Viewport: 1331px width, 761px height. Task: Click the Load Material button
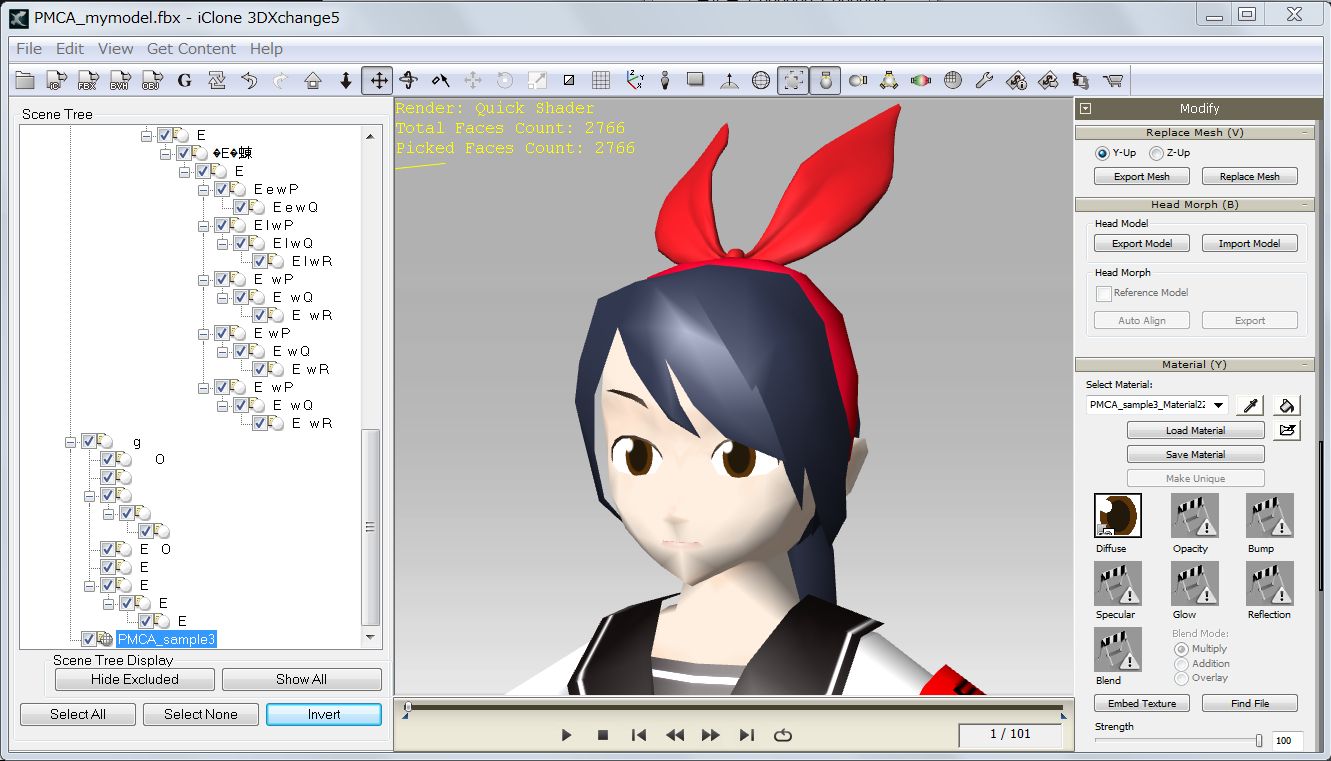click(1195, 430)
